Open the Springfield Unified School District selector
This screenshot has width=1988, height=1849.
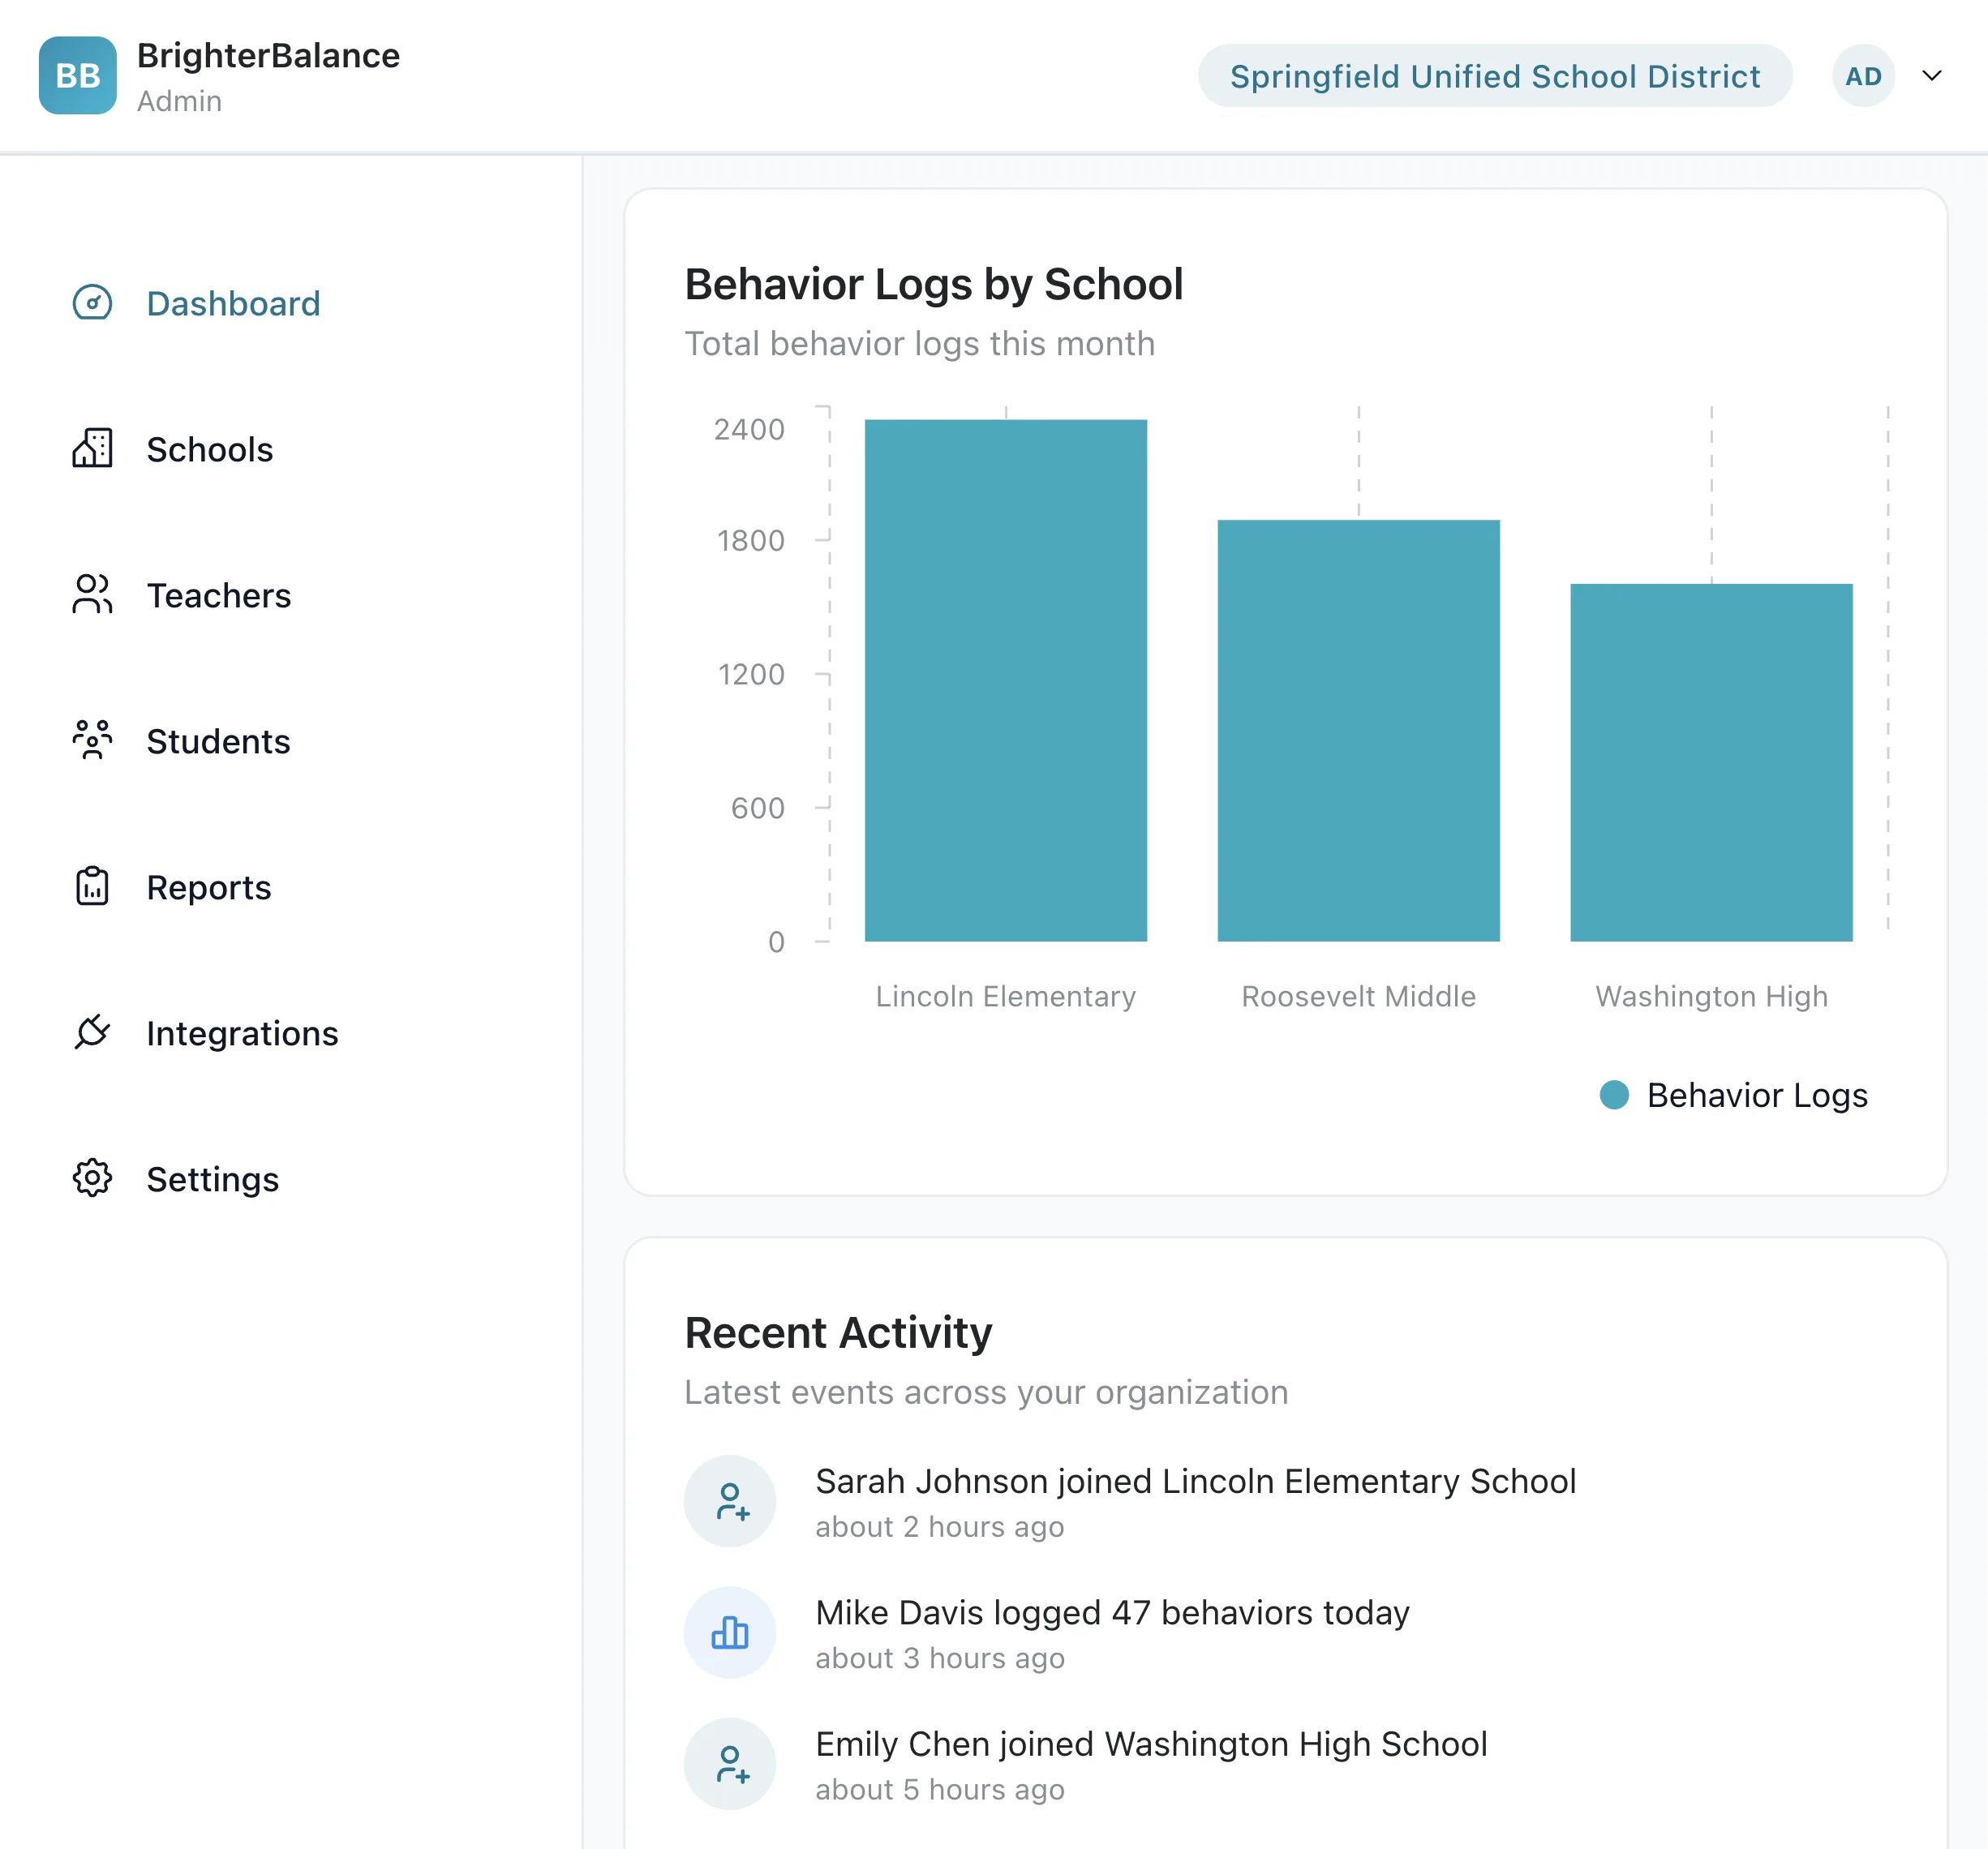tap(1495, 75)
